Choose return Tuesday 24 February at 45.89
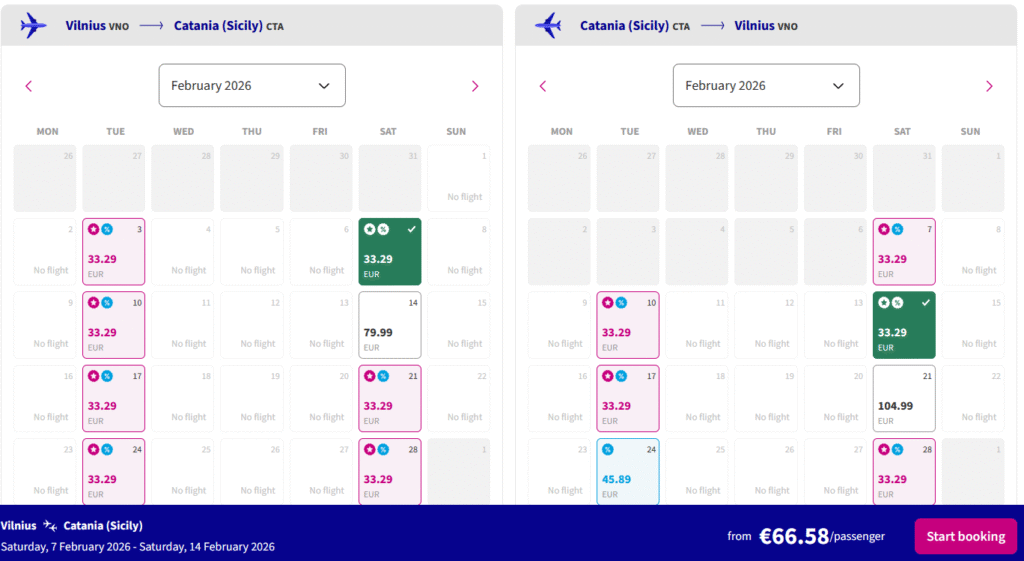 click(628, 471)
